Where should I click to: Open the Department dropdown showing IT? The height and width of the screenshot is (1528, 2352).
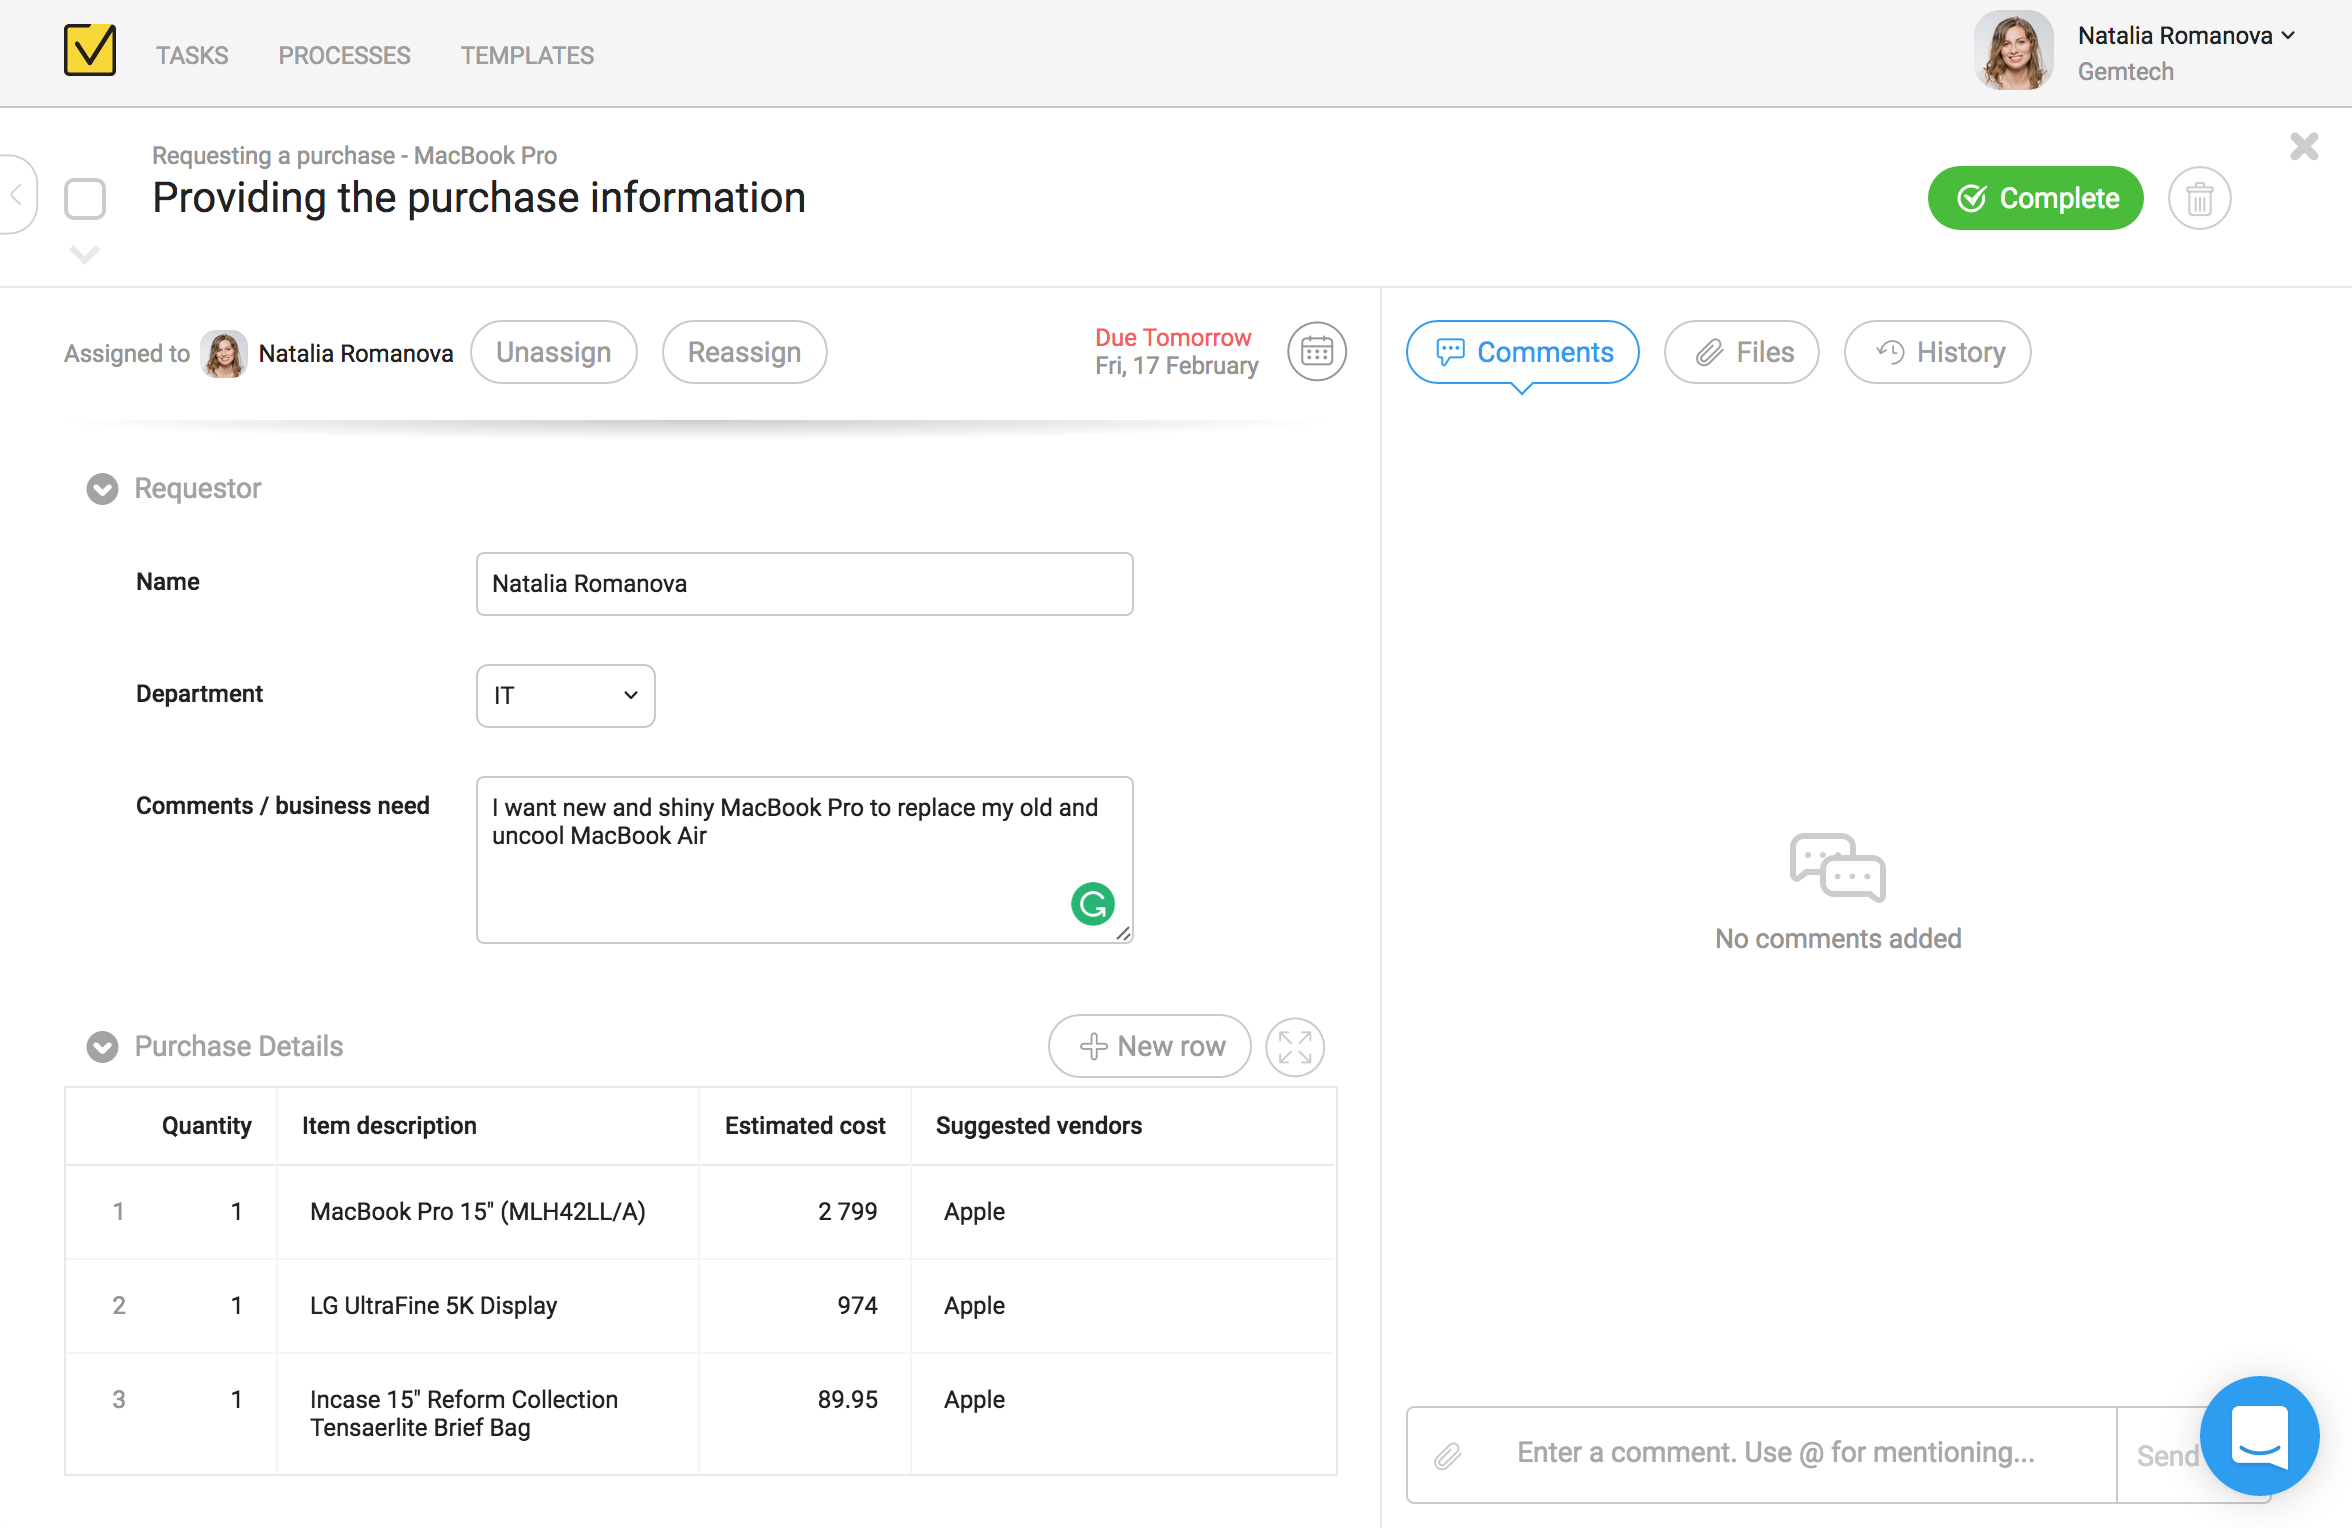click(x=565, y=696)
